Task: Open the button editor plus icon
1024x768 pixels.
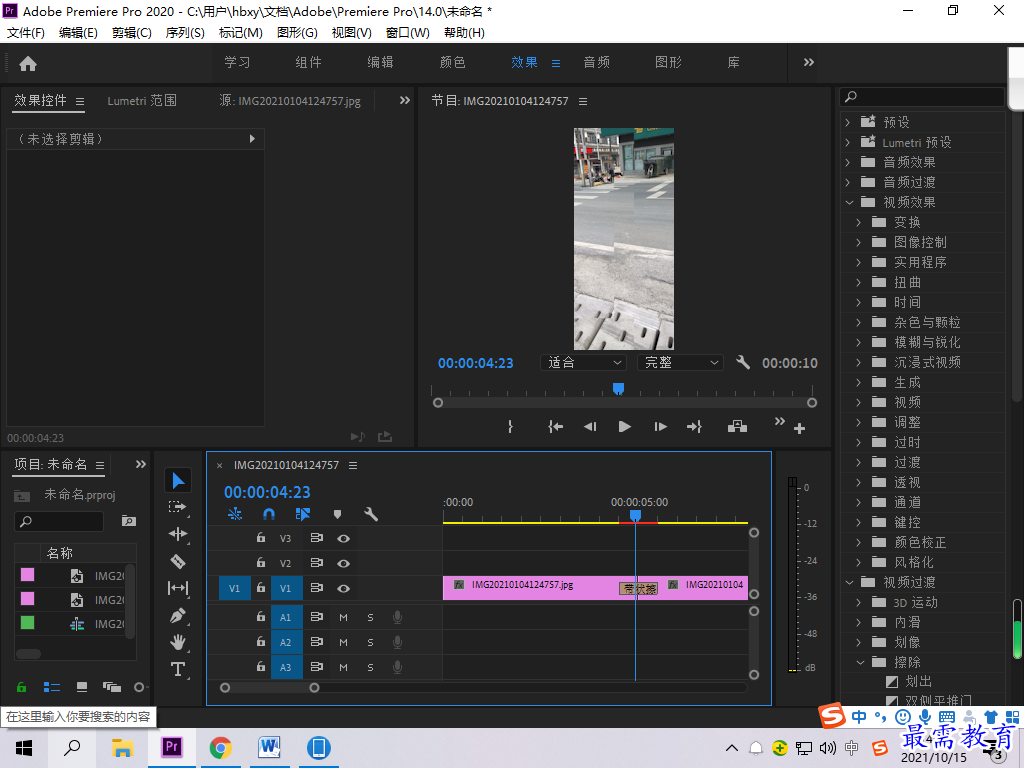Action: [799, 428]
